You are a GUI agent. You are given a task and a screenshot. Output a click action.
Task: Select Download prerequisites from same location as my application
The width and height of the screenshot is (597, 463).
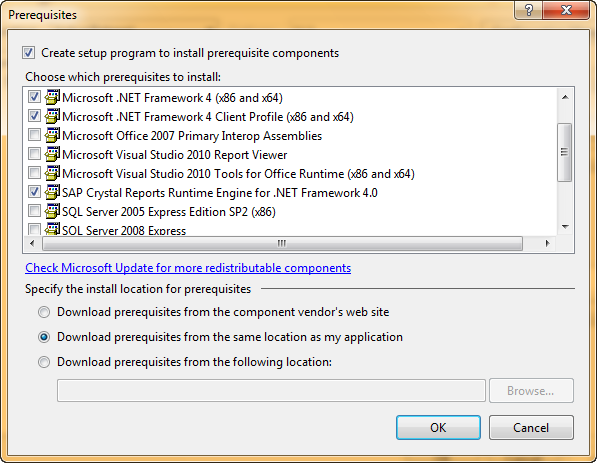(x=44, y=337)
